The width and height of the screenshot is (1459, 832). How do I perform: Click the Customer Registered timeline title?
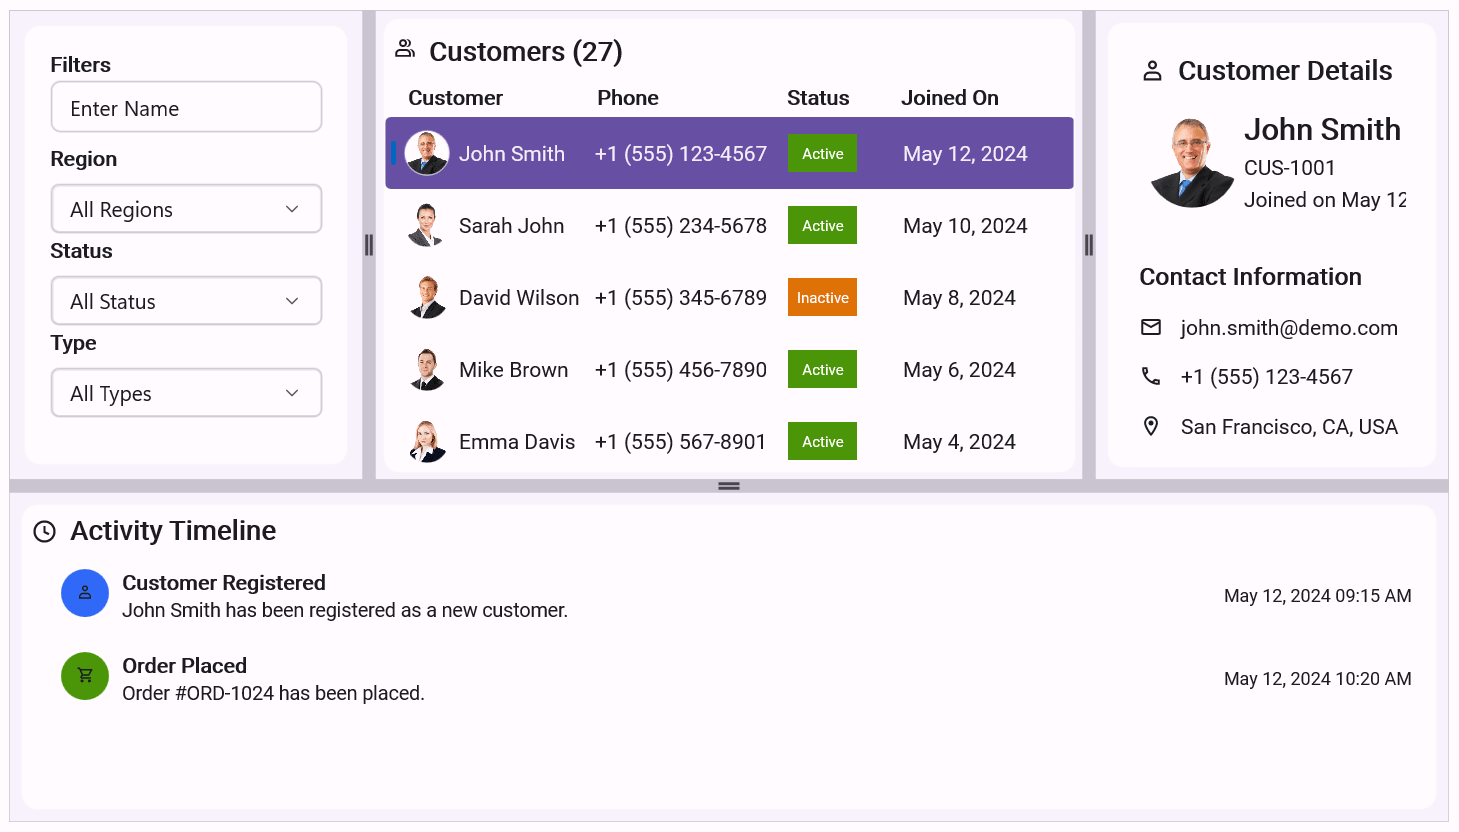(x=224, y=583)
